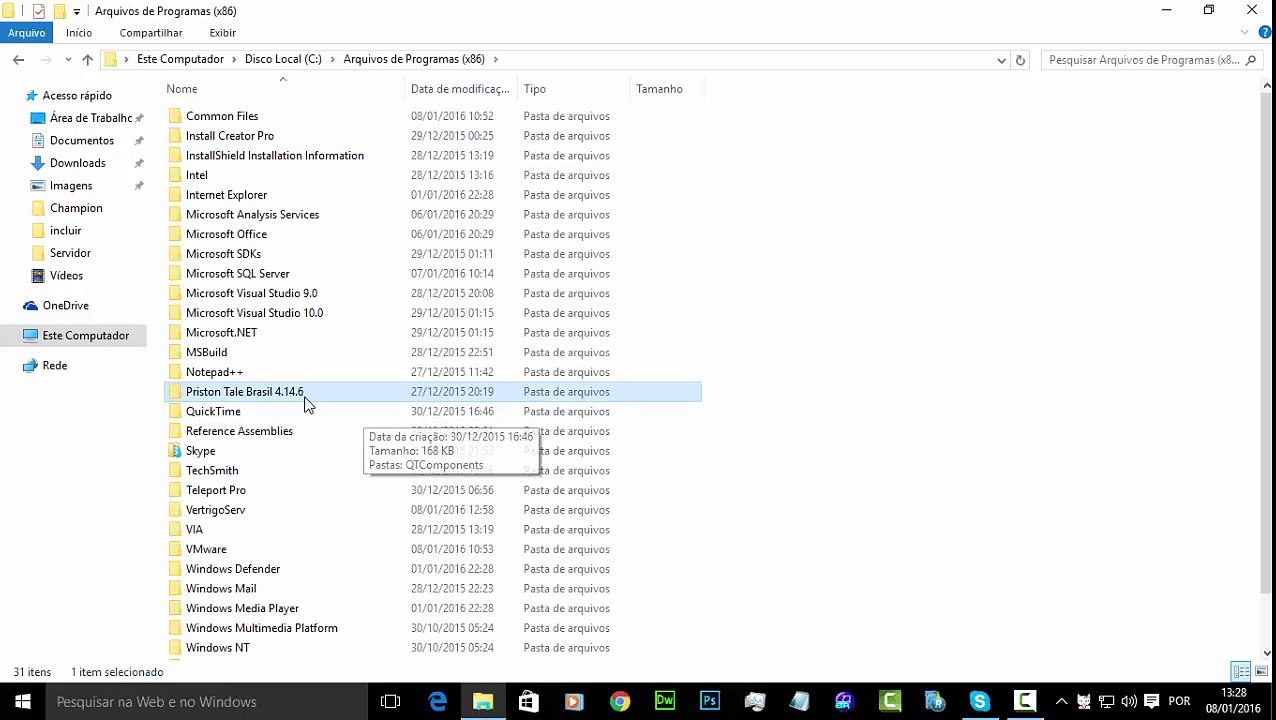The width and height of the screenshot is (1276, 720).
Task: Open the Windows Store from the taskbar
Action: click(528, 702)
